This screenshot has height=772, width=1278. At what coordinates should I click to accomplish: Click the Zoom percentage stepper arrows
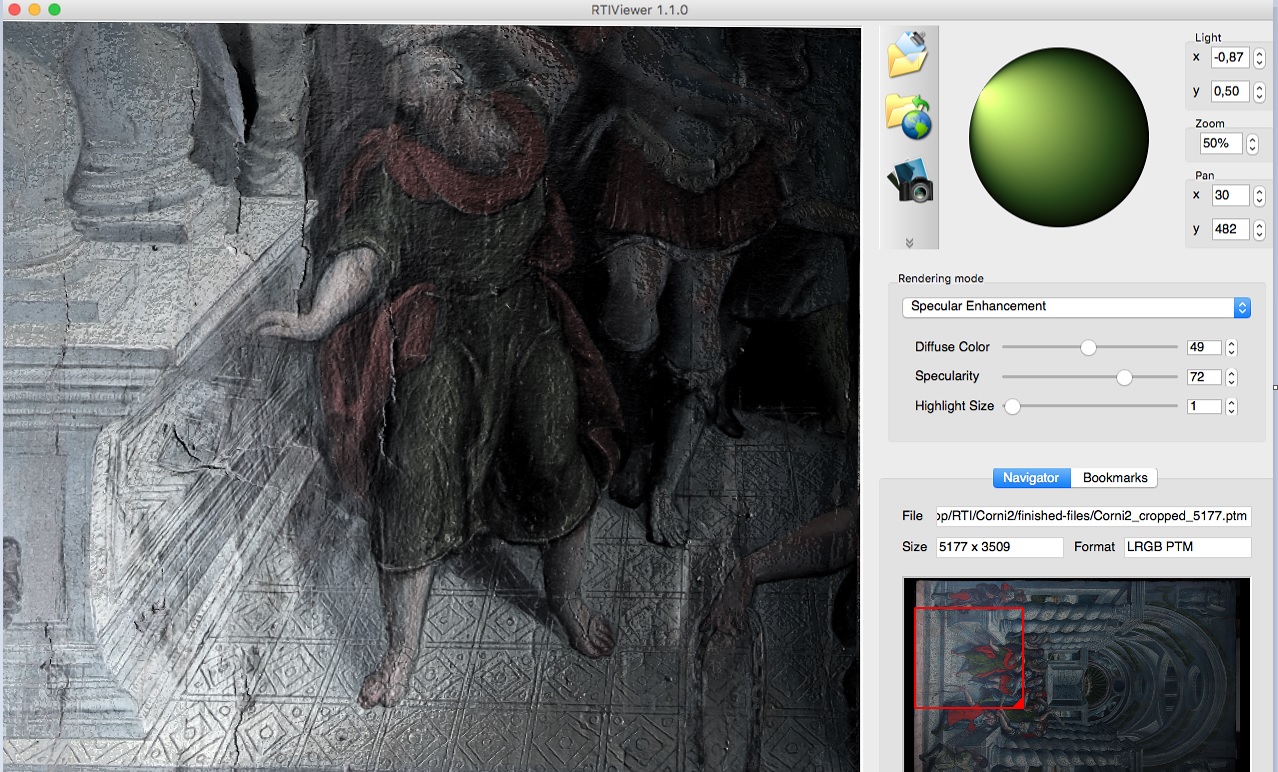coord(1252,144)
